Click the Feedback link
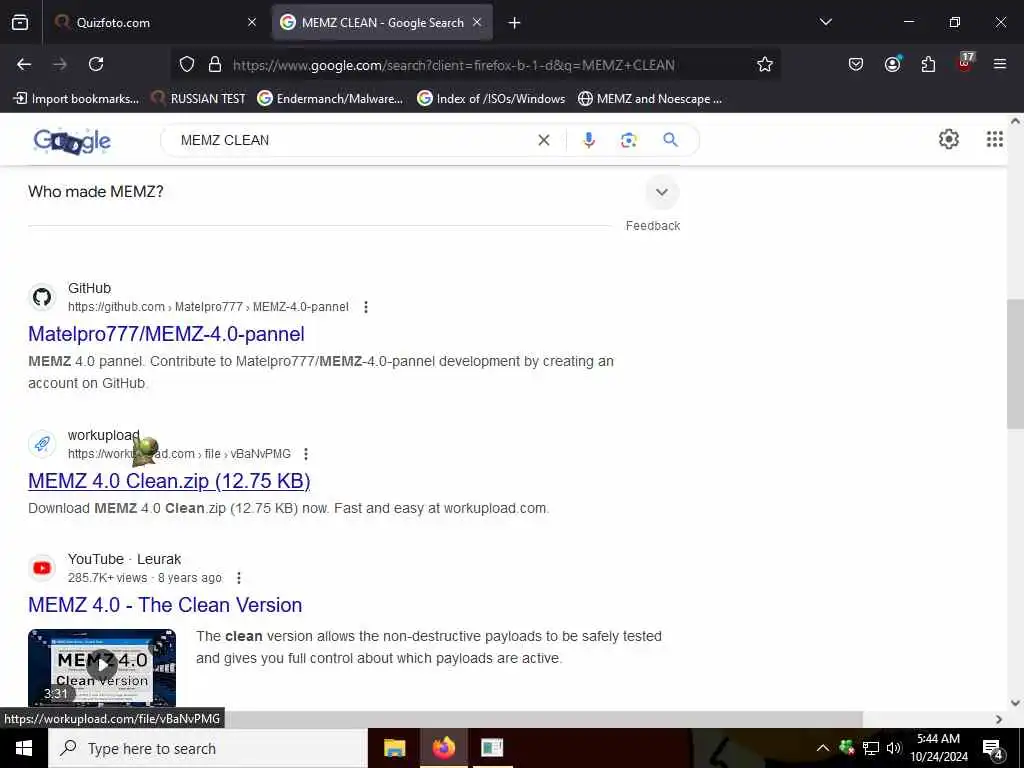The width and height of the screenshot is (1024, 768). point(652,226)
